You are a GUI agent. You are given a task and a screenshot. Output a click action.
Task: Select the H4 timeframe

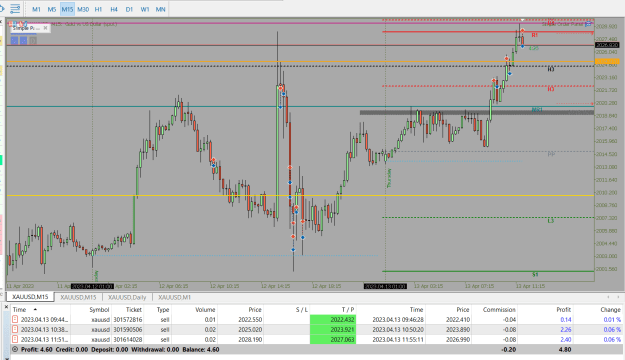[x=114, y=9]
